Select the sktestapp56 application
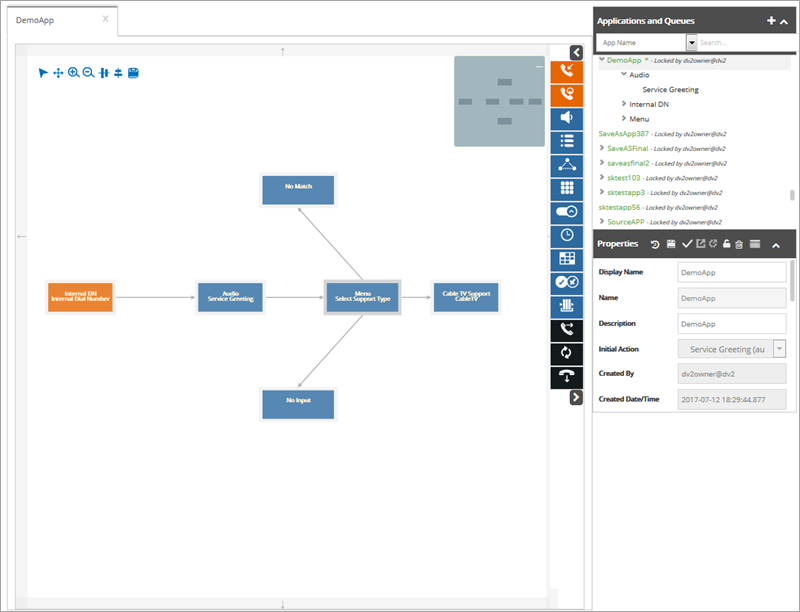The width and height of the screenshot is (800, 612). pos(619,207)
